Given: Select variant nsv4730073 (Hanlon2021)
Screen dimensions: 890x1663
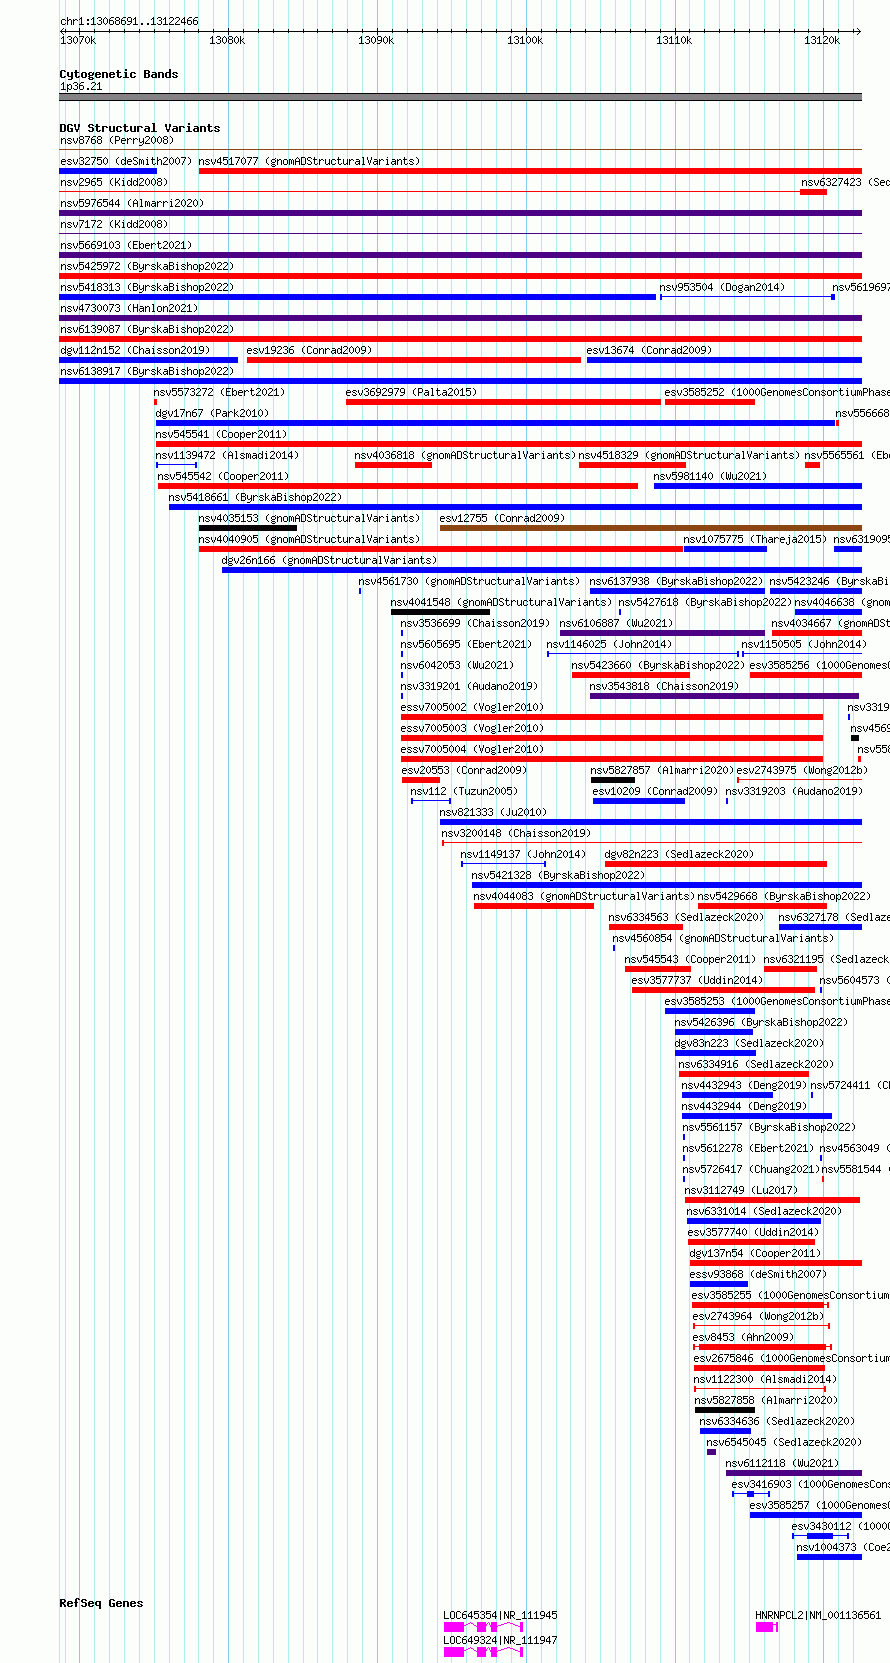Looking at the screenshot, I should coord(129,308).
